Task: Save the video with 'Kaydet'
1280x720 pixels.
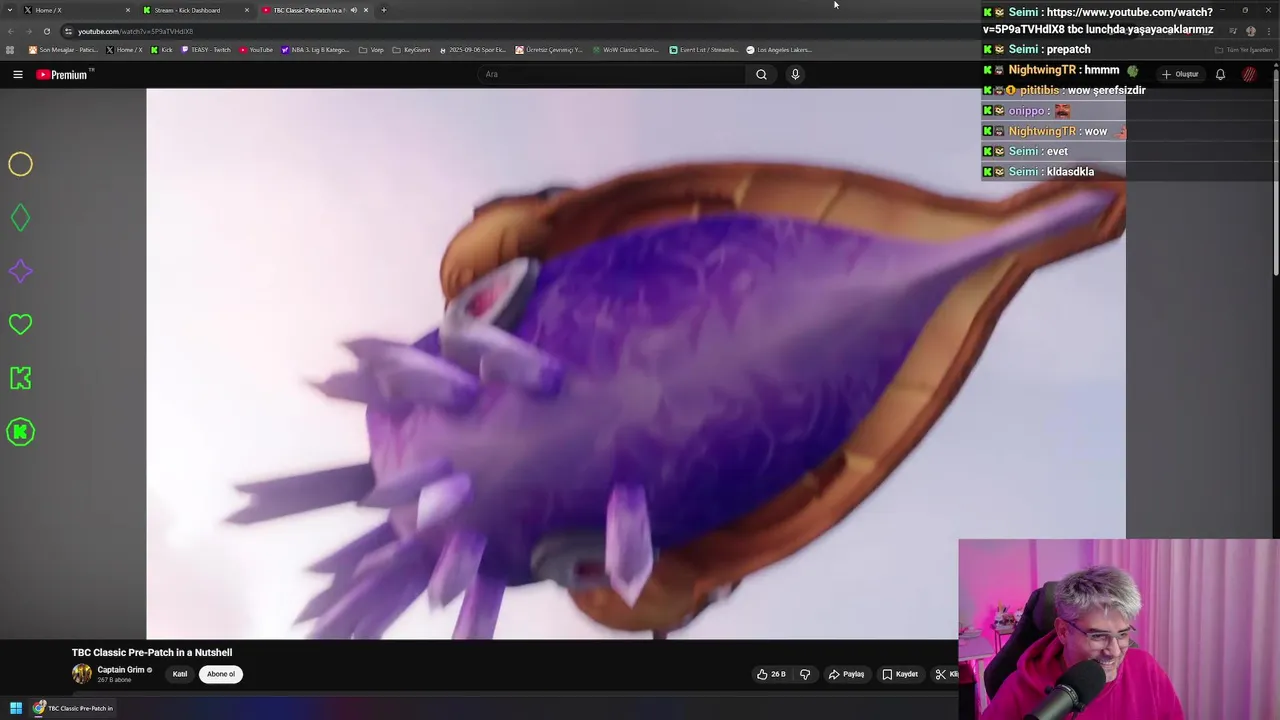Action: coord(900,674)
